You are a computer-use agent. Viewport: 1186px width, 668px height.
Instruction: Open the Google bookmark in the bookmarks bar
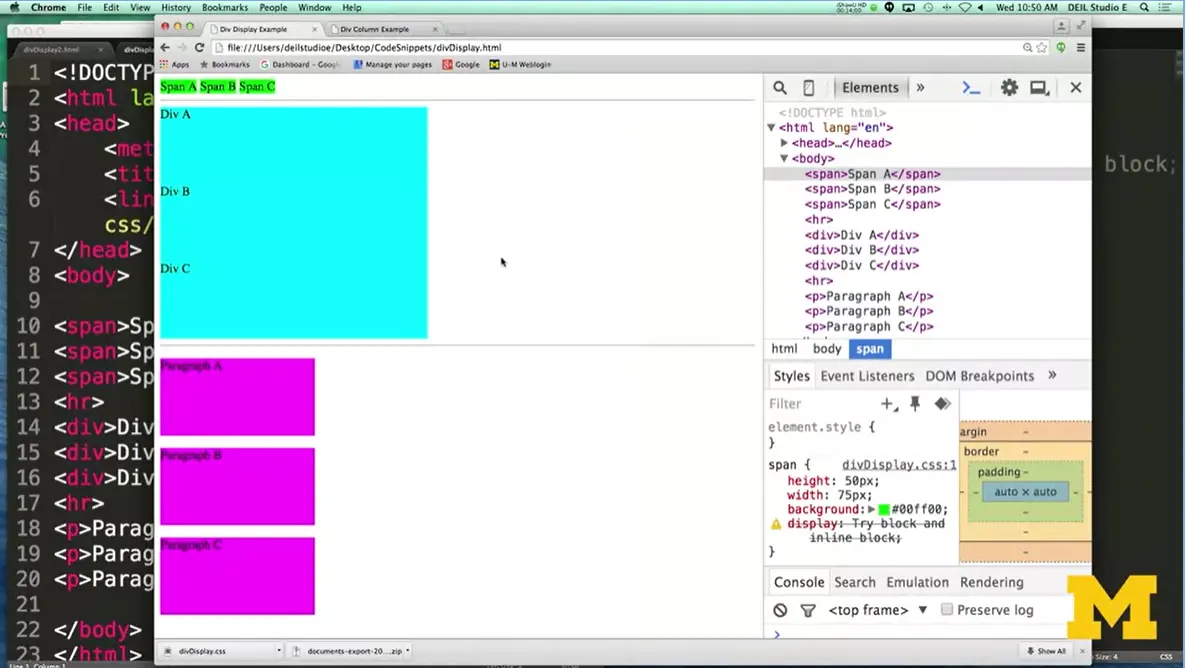[x=459, y=64]
